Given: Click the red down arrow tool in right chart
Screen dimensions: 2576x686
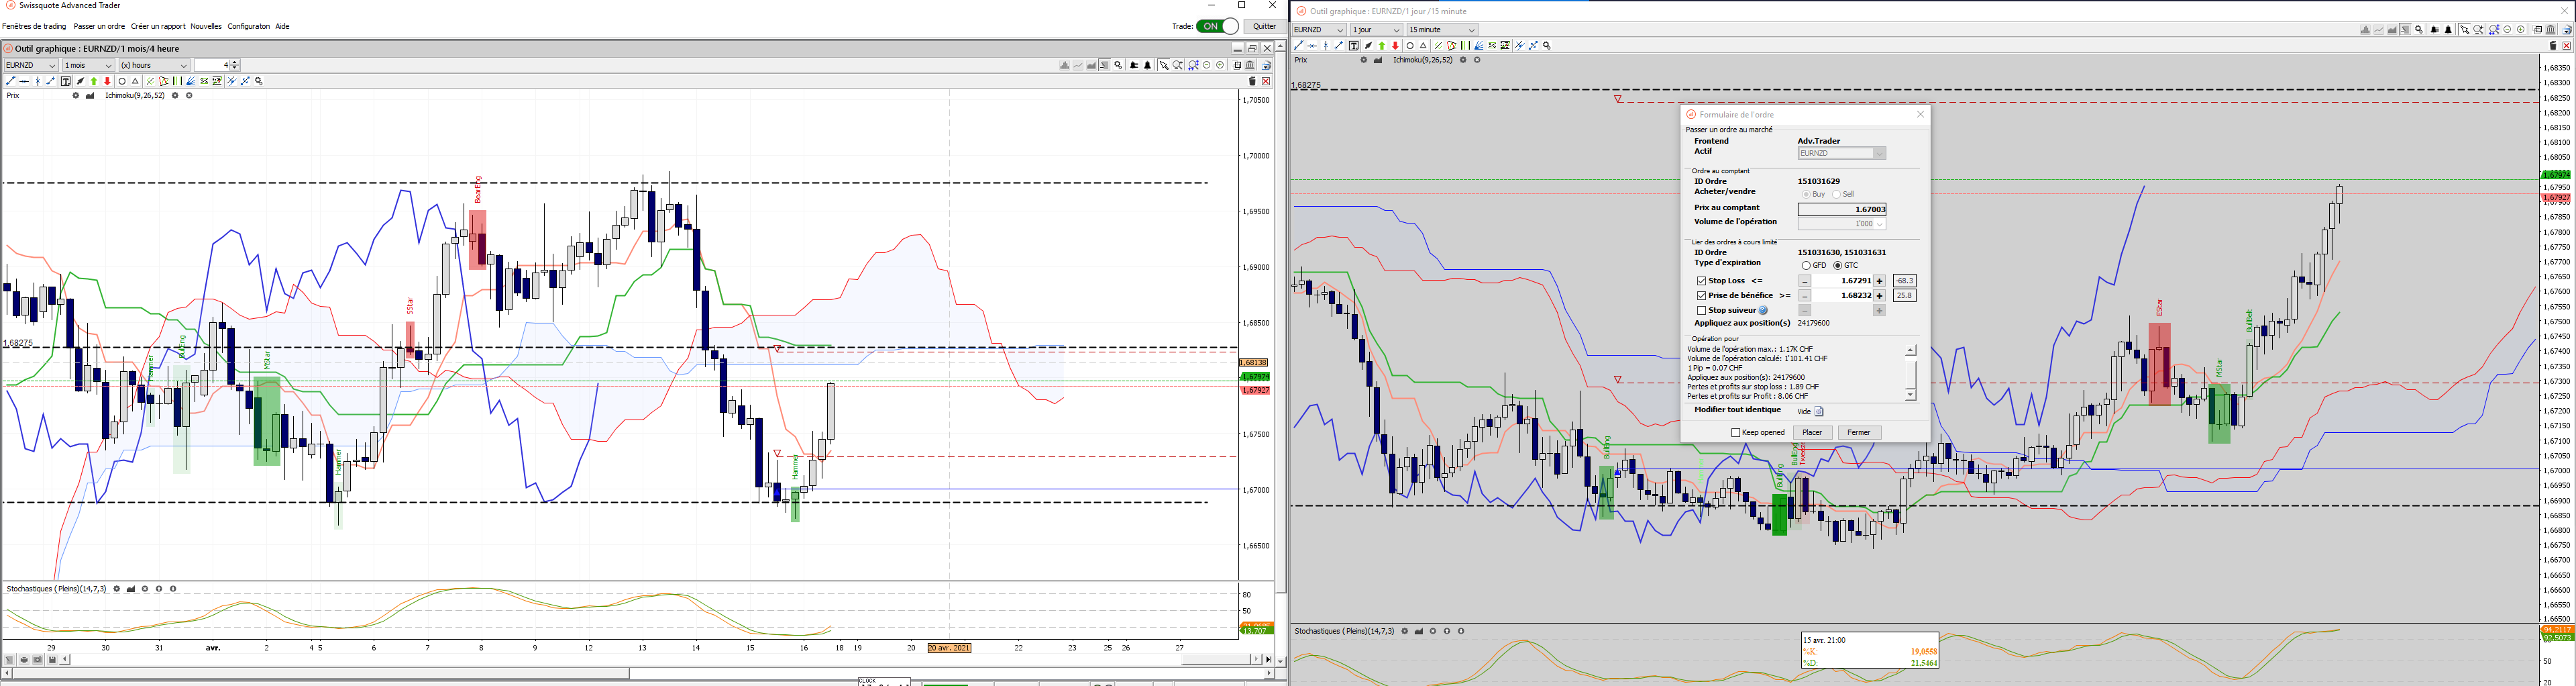Looking at the screenshot, I should pyautogui.click(x=1396, y=46).
